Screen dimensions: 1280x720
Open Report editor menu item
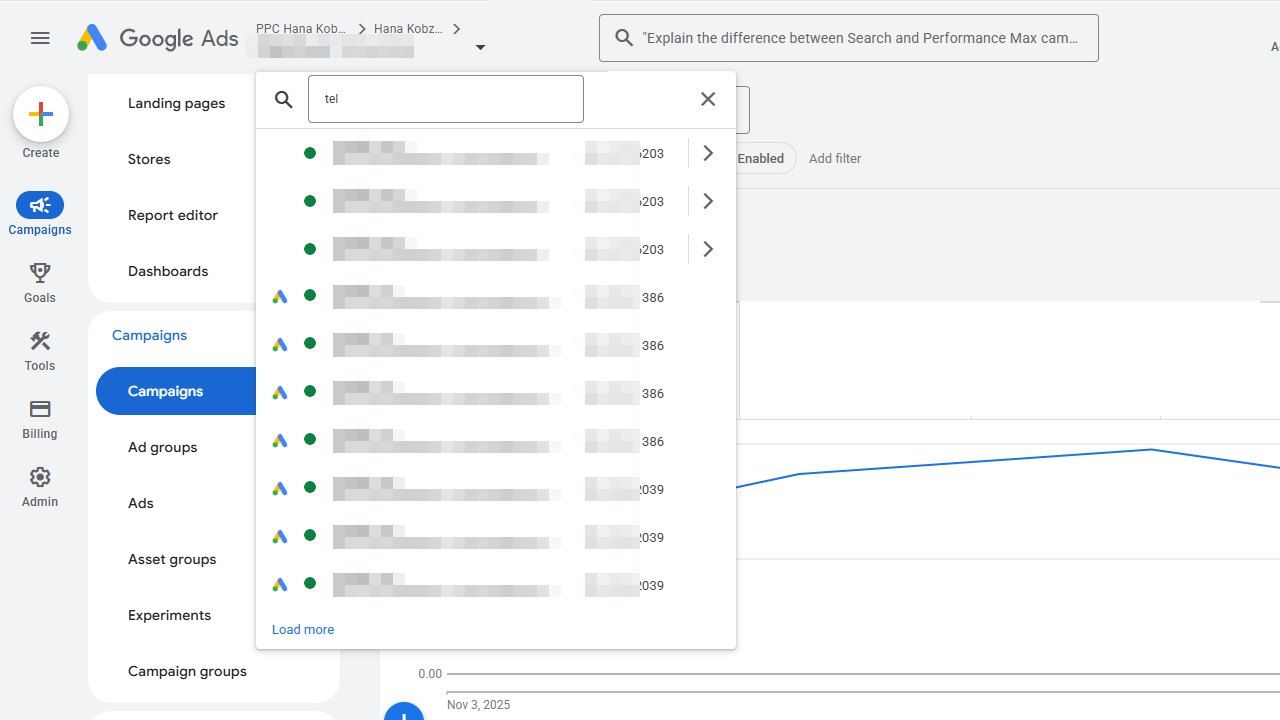click(173, 215)
